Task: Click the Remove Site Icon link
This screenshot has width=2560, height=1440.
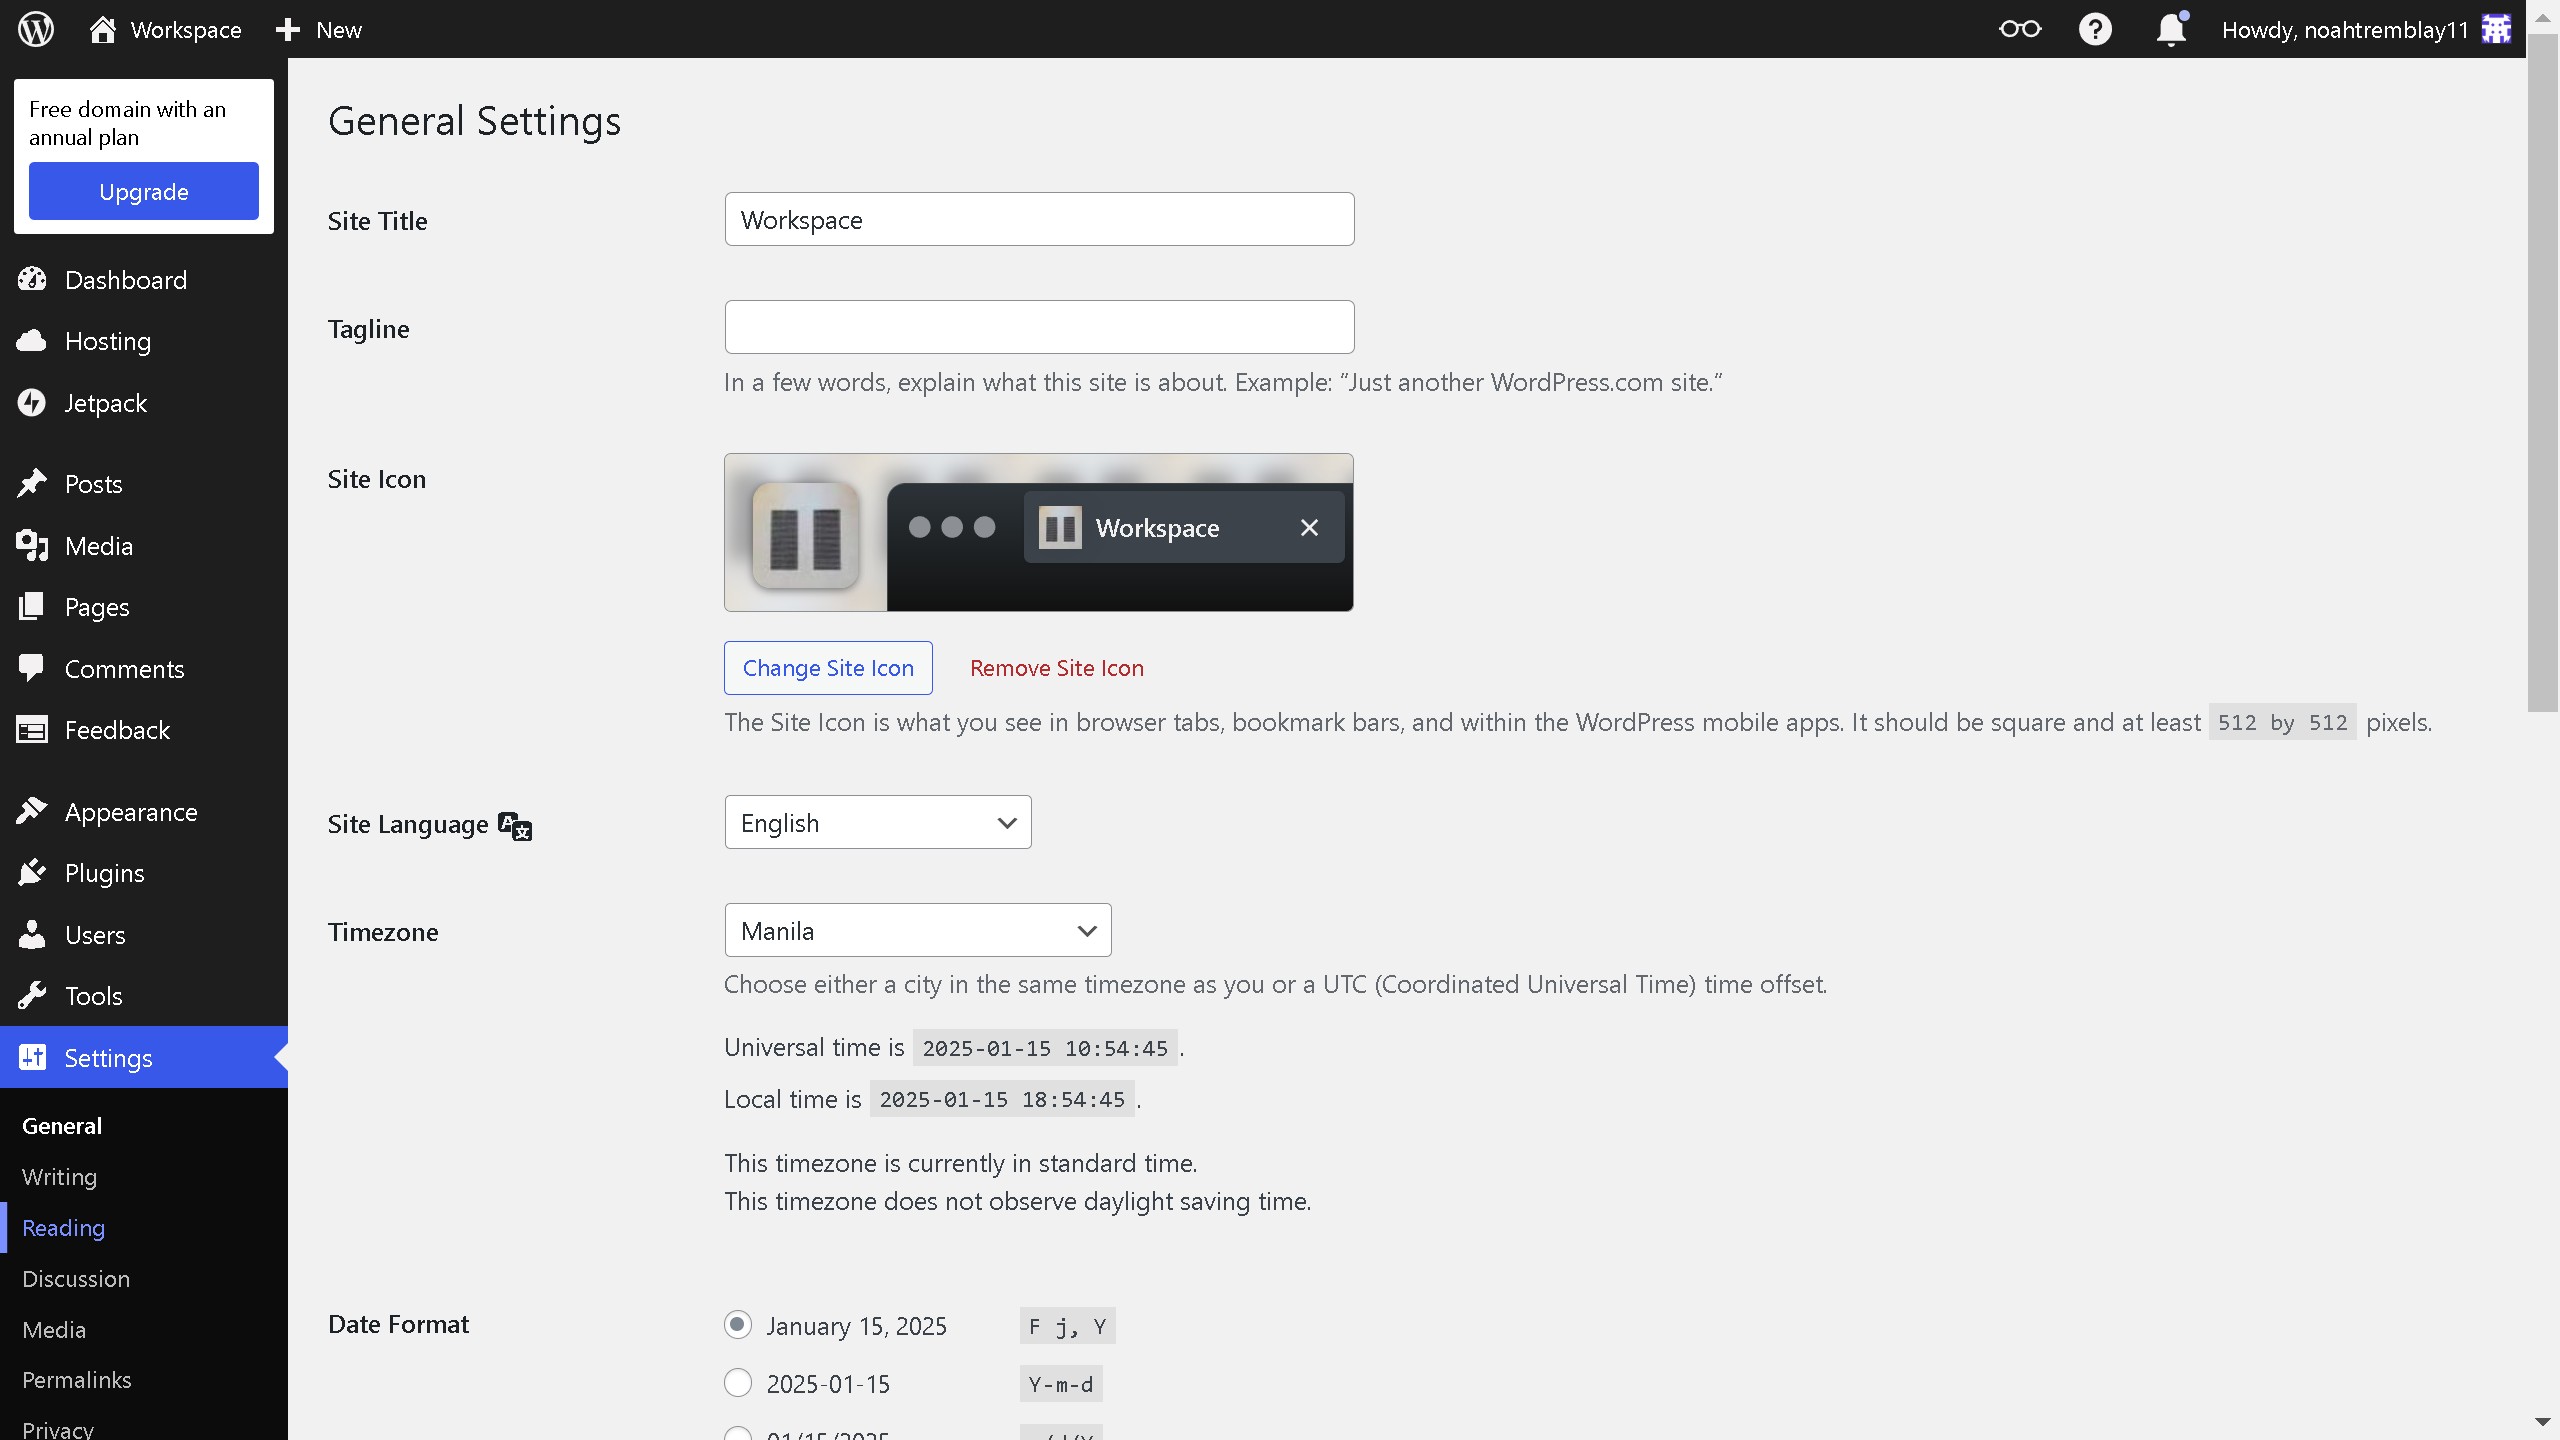Action: [1056, 668]
